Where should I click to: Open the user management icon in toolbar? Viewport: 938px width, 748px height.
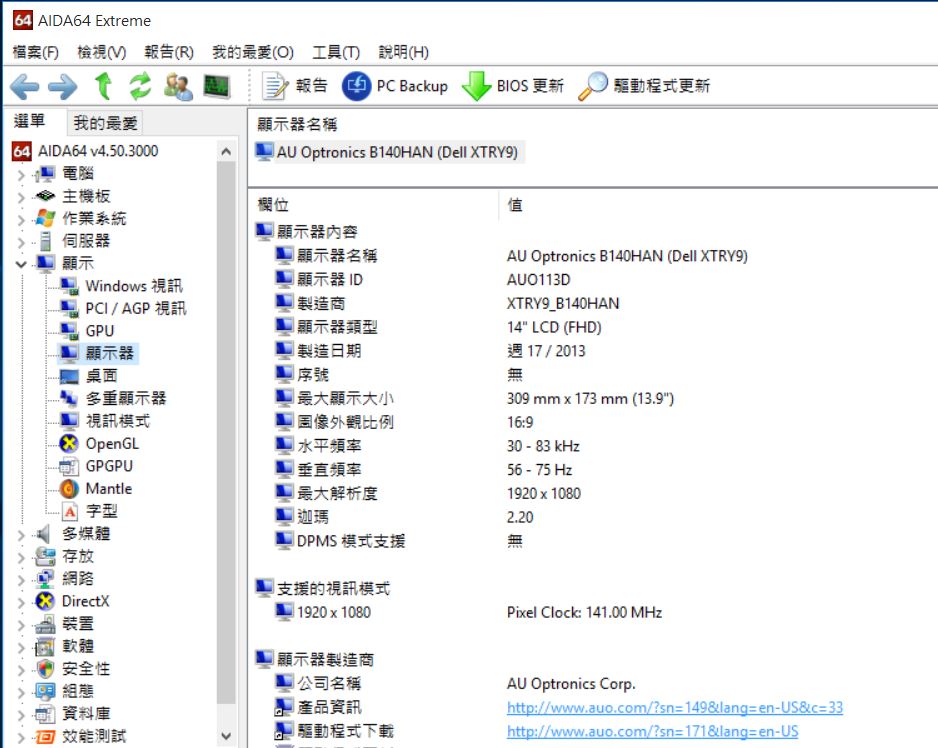[178, 86]
